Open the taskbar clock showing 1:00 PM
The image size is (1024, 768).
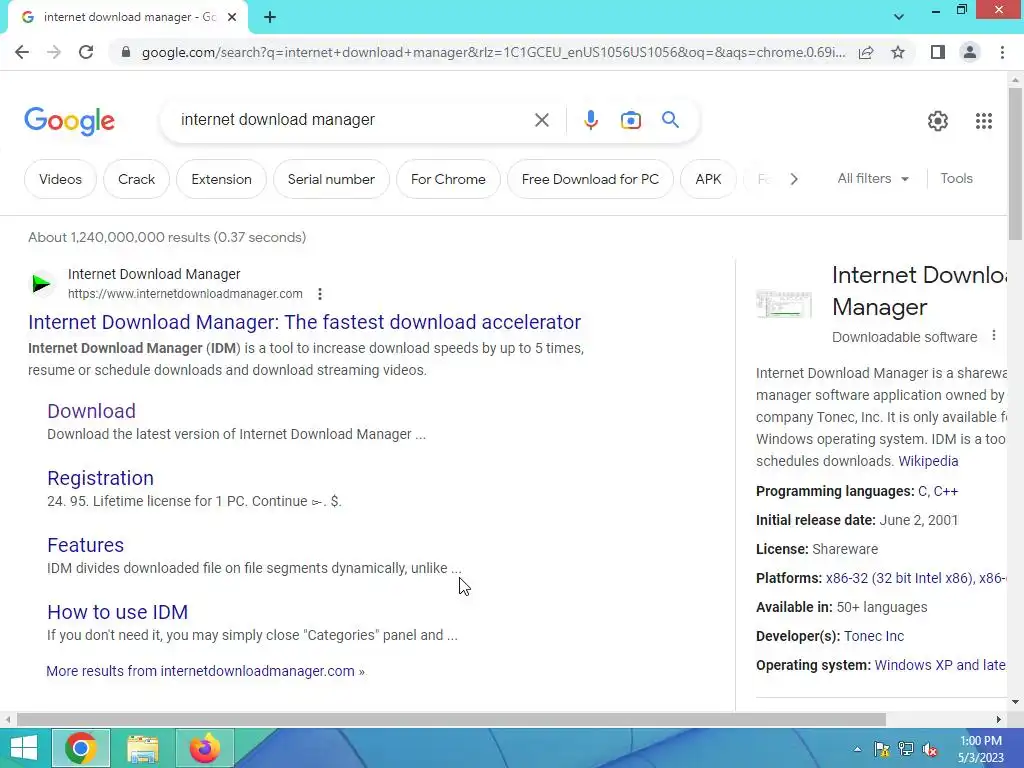(x=981, y=749)
